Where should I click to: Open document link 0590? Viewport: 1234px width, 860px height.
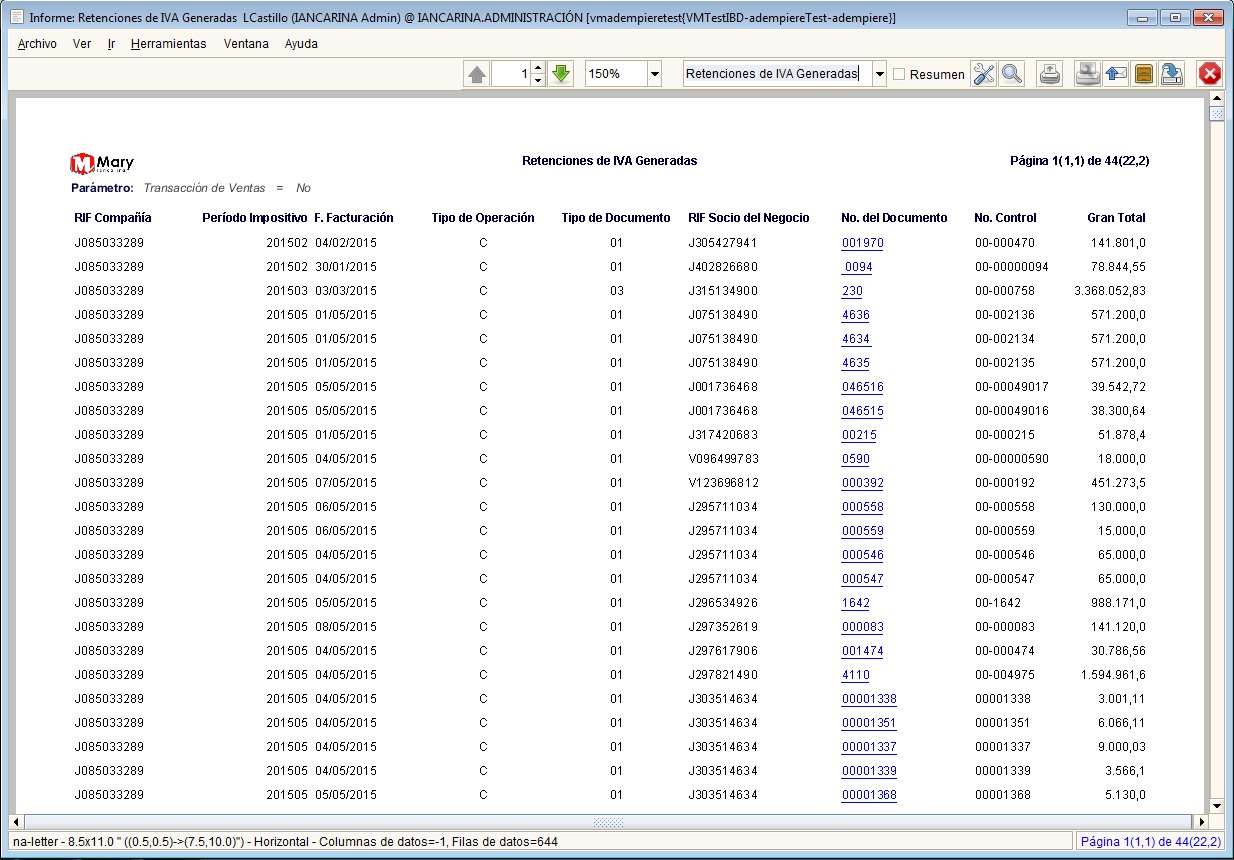(x=855, y=459)
